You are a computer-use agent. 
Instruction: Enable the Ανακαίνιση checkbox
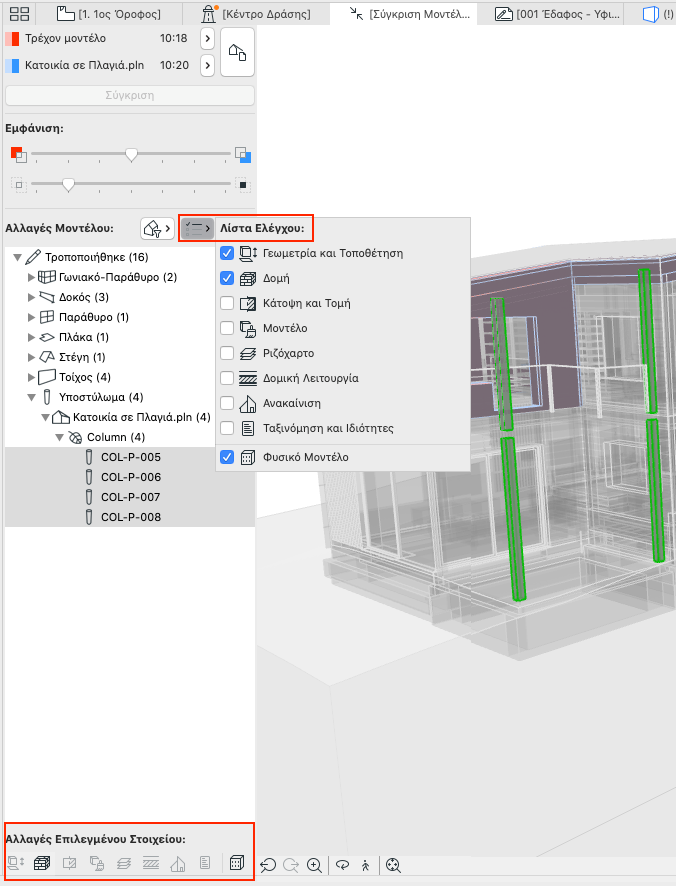click(227, 403)
